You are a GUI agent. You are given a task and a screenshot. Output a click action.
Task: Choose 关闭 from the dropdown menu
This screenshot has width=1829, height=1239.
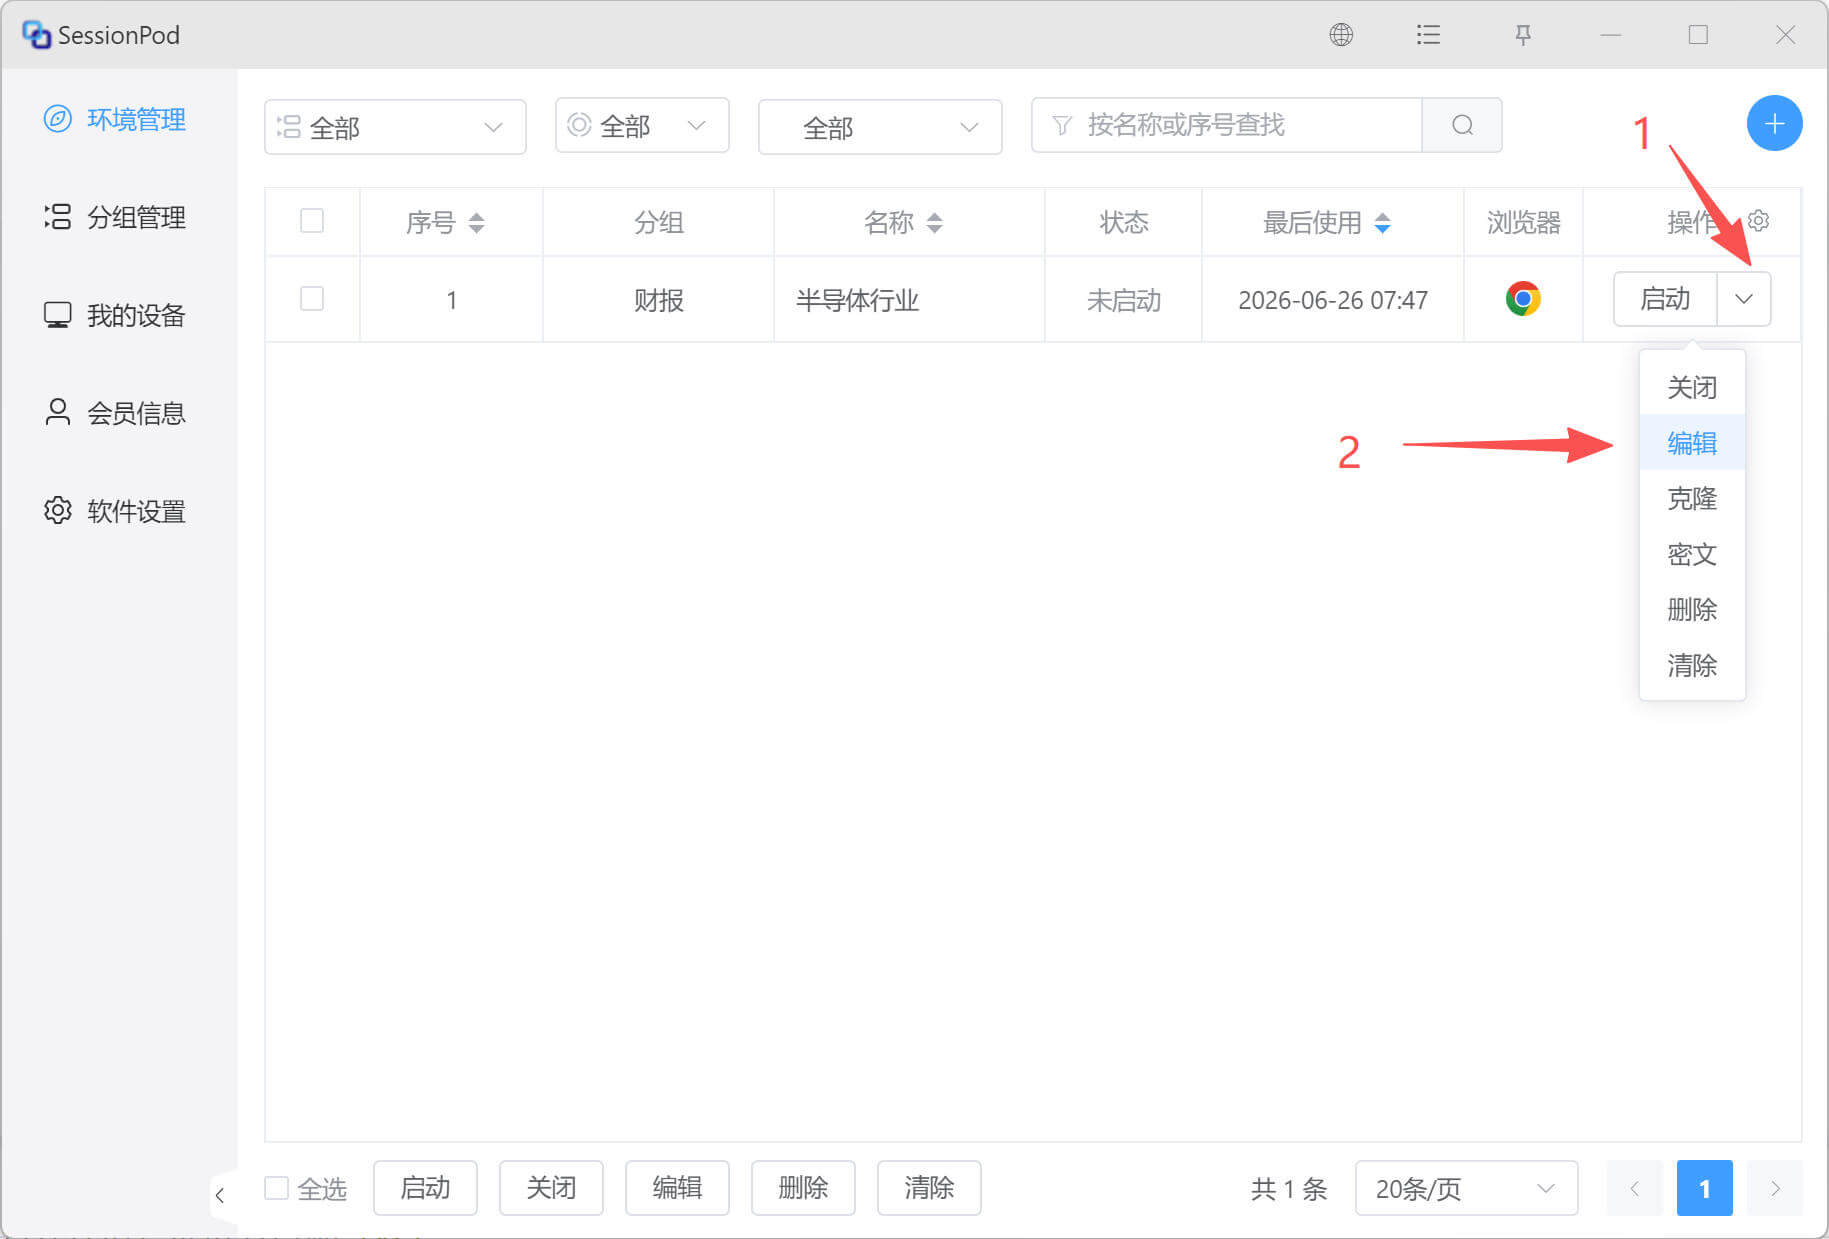(x=1692, y=387)
